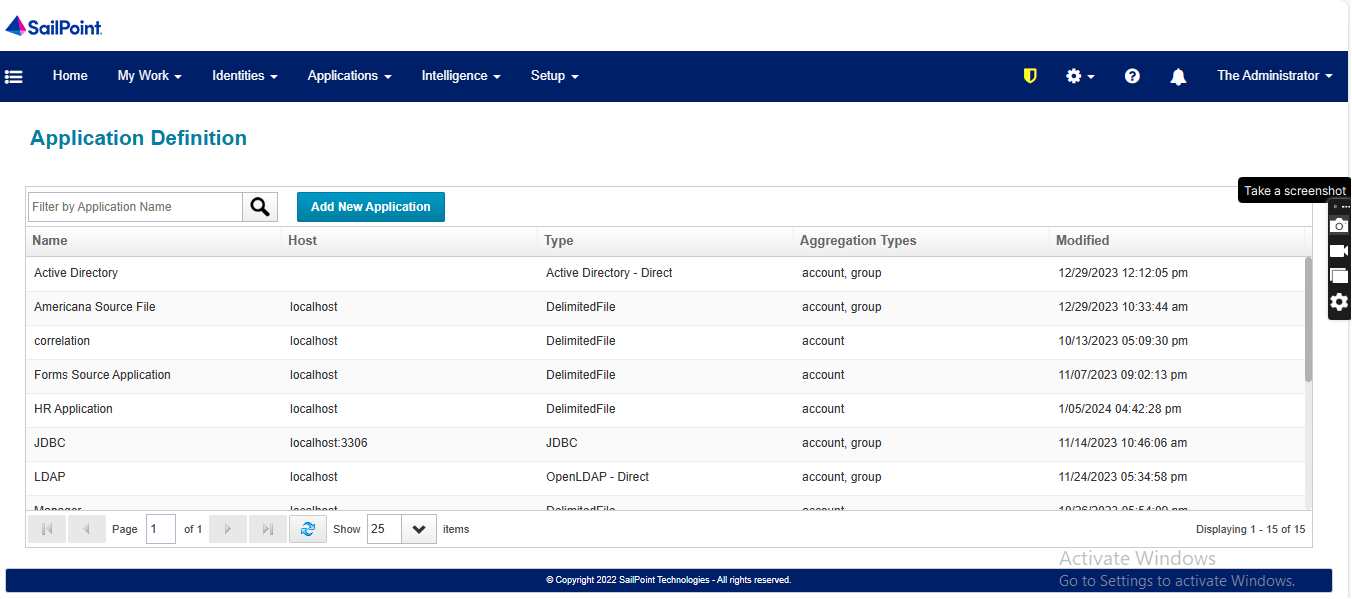Click the Application Definition page heading

pyautogui.click(x=139, y=138)
